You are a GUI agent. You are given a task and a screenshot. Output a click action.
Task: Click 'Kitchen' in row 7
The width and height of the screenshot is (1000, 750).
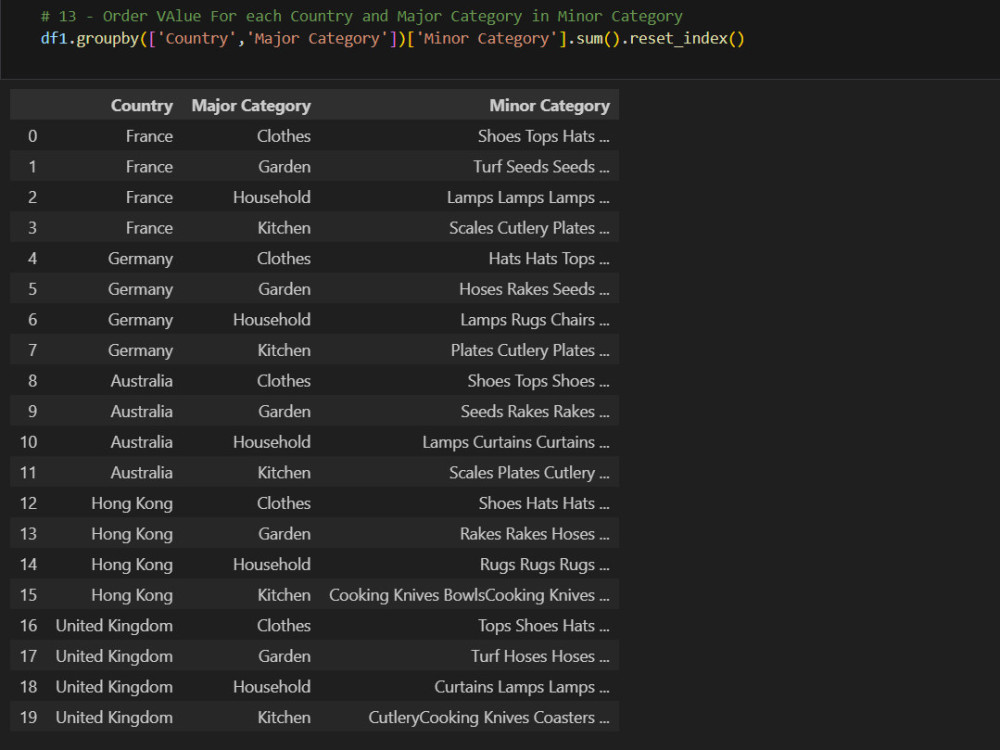point(284,350)
